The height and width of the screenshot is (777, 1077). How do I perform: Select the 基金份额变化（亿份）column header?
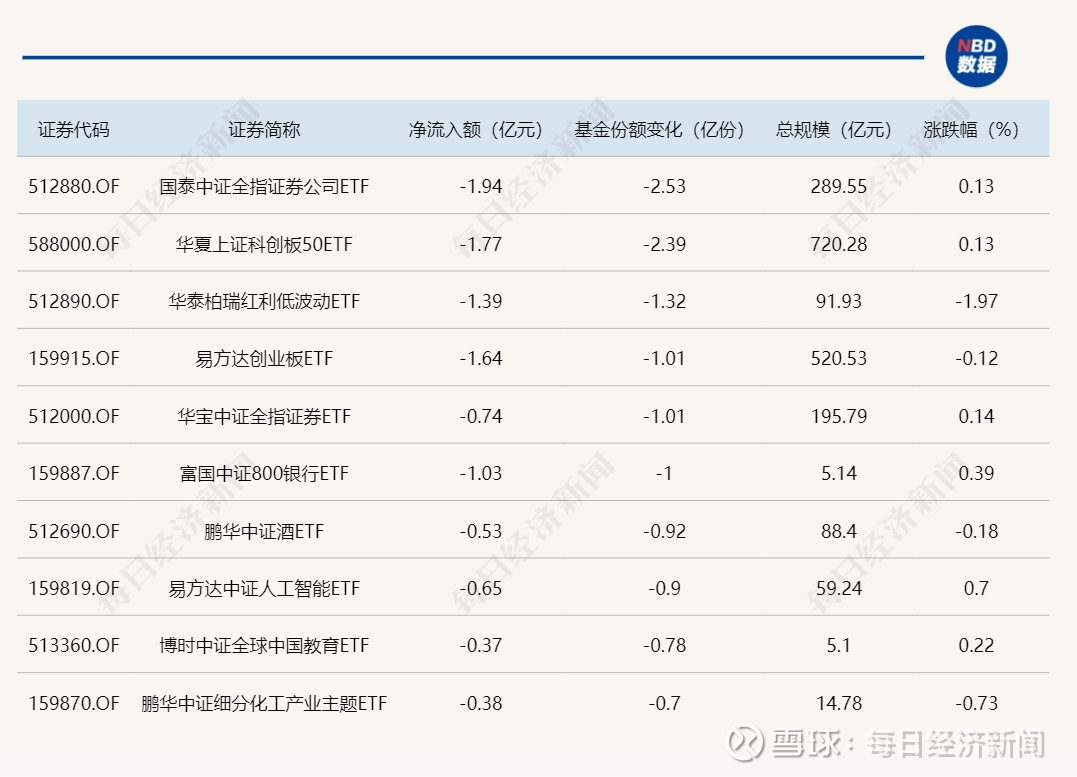[659, 129]
